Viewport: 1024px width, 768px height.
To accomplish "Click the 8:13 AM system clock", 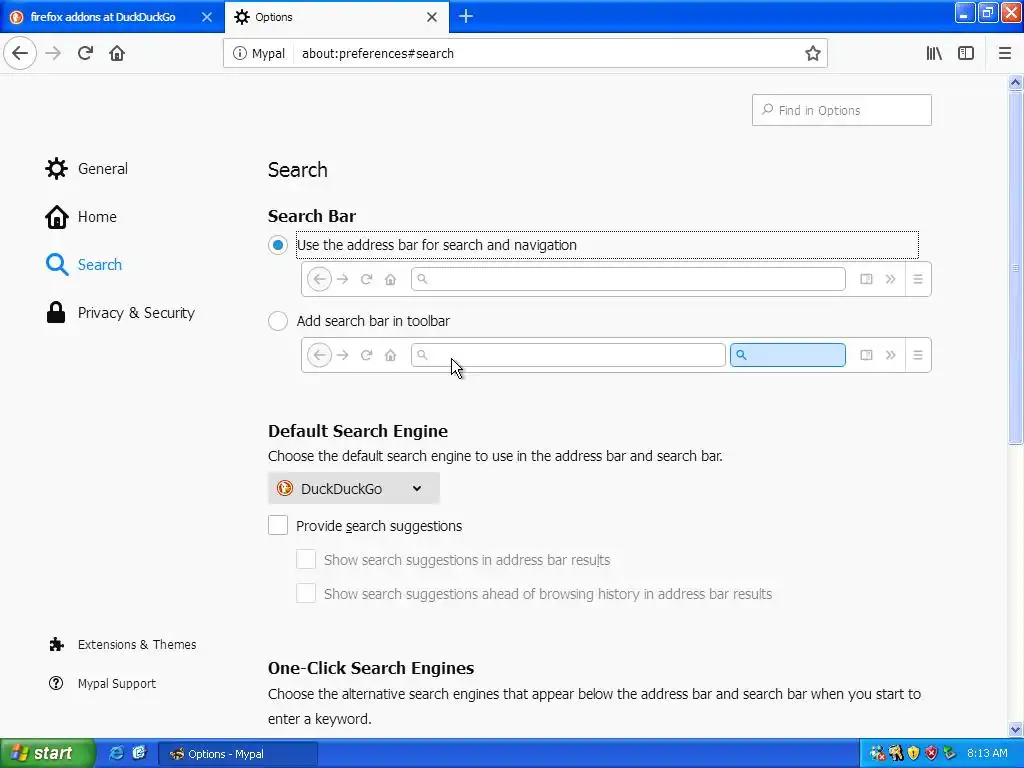I will [x=987, y=754].
